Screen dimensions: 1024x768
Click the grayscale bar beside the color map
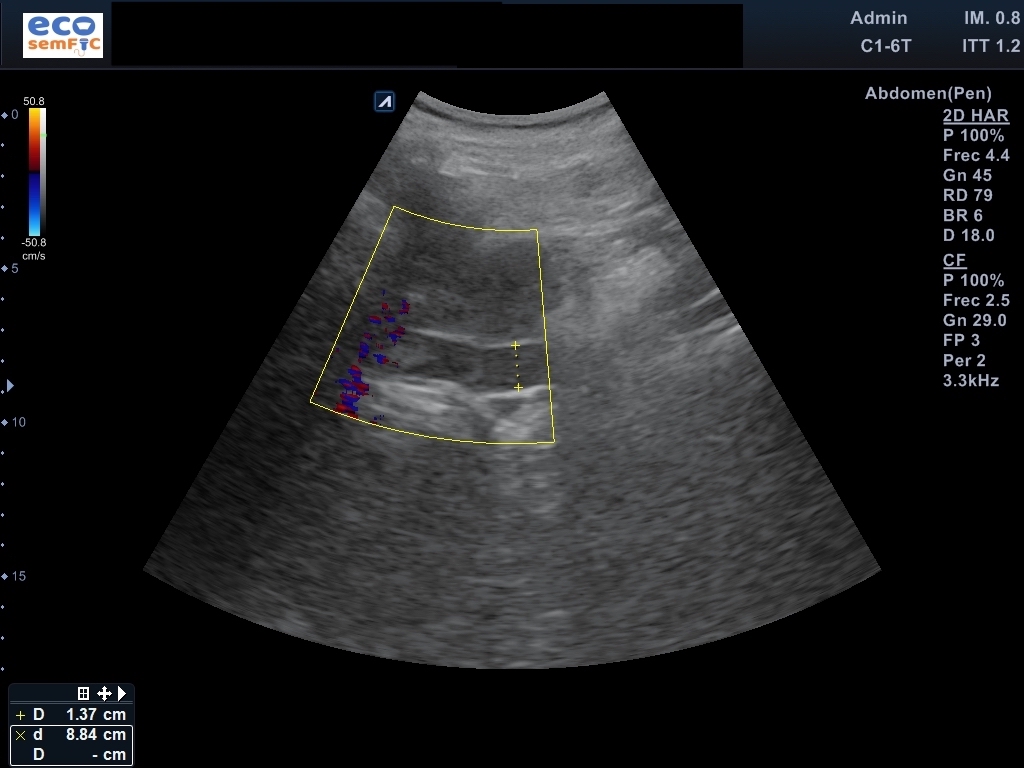(x=42, y=172)
